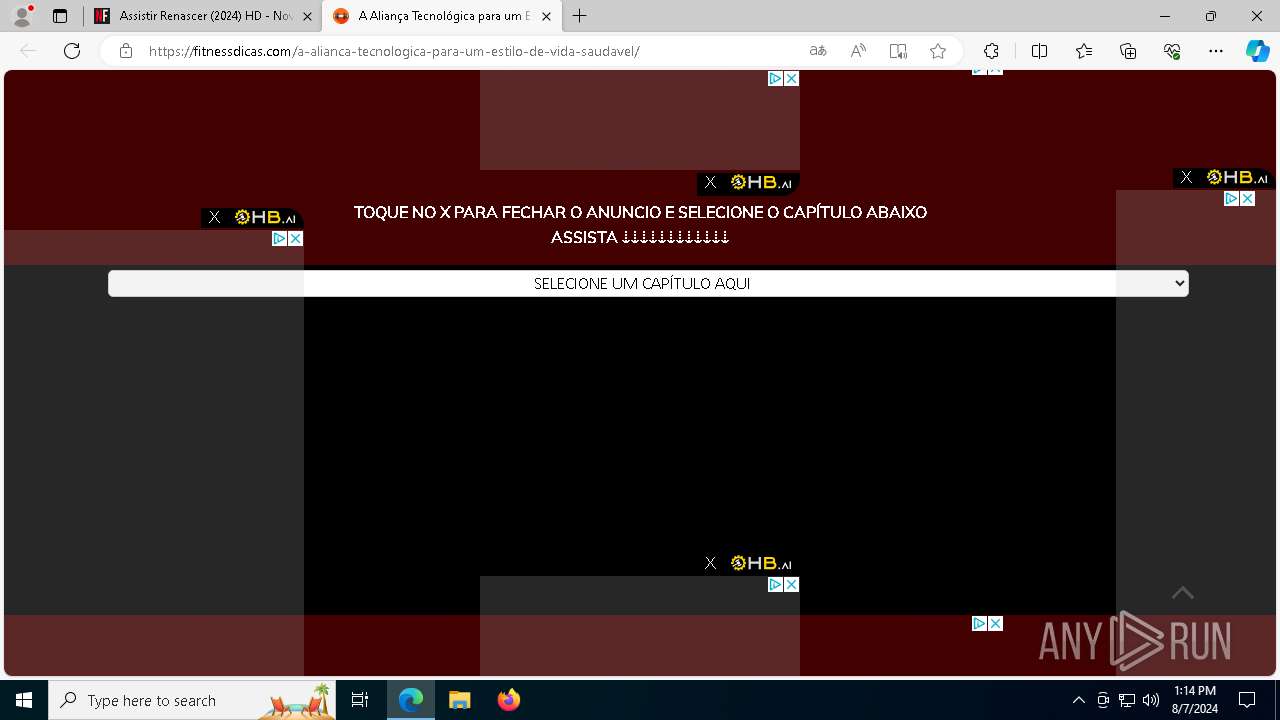Open the Copilot sidebar

click(x=1258, y=51)
